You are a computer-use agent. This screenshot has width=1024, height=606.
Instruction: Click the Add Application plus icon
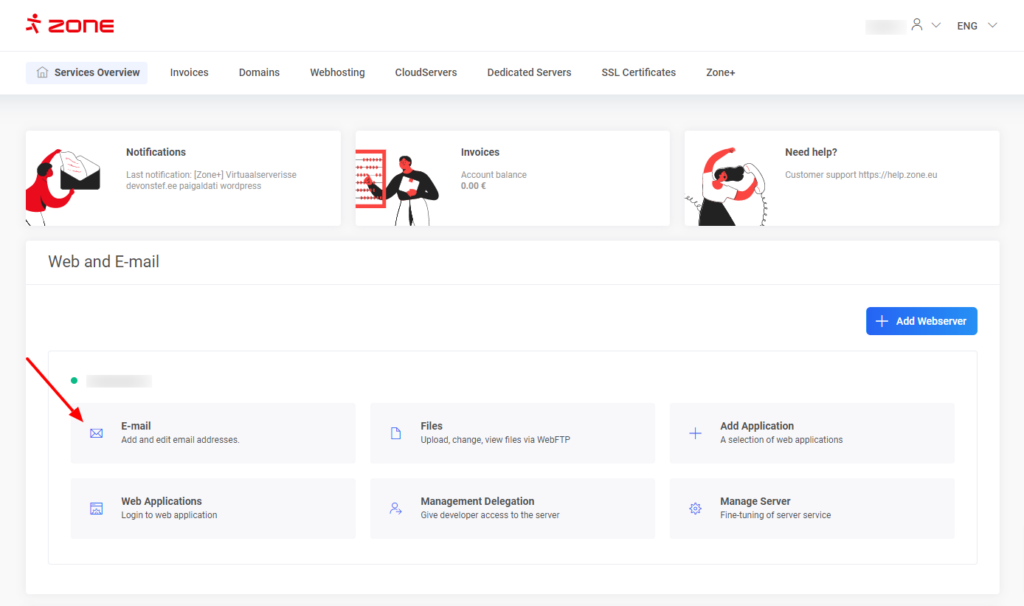(695, 433)
